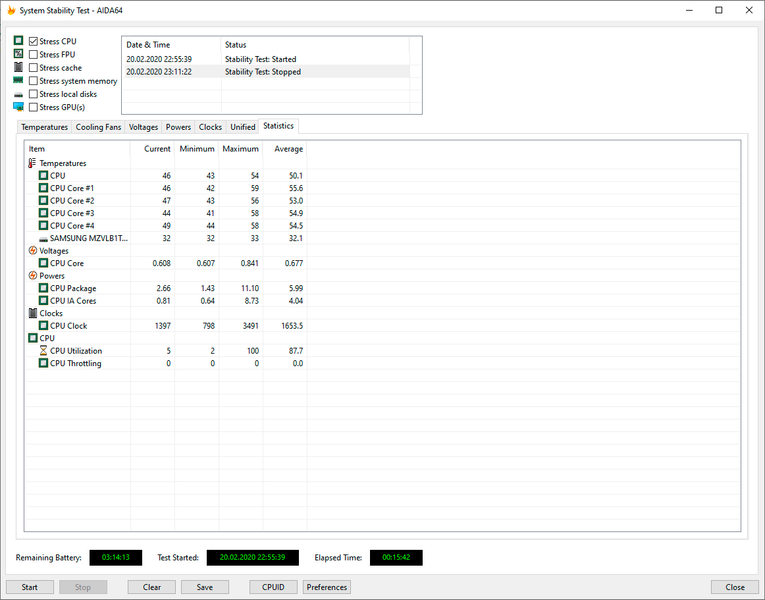765x600 pixels.
Task: Click the icon beside CPU IA Cores
Action: coord(43,300)
